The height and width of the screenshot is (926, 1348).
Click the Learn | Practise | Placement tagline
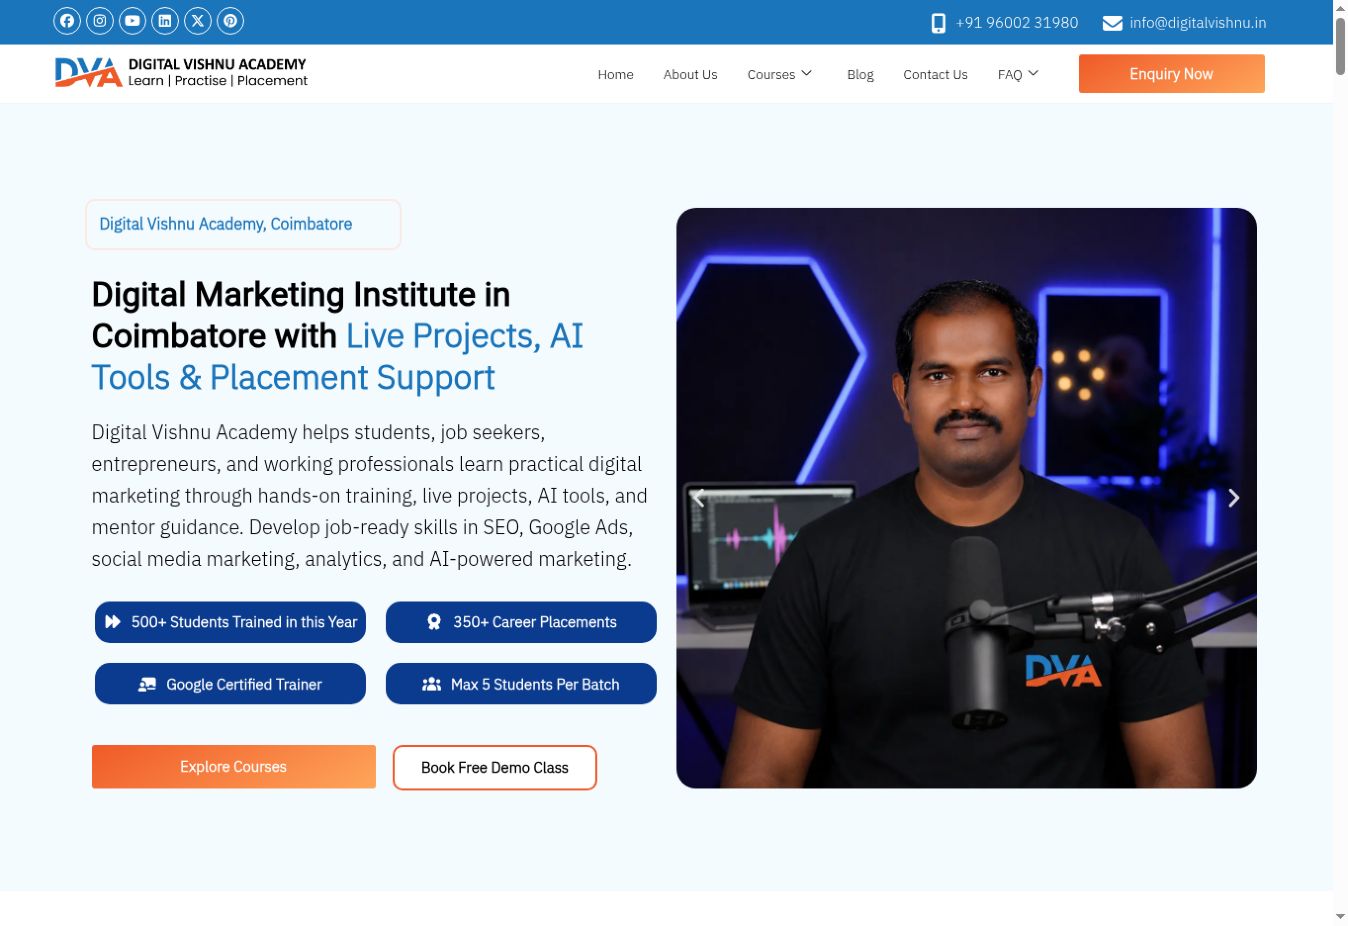[218, 81]
